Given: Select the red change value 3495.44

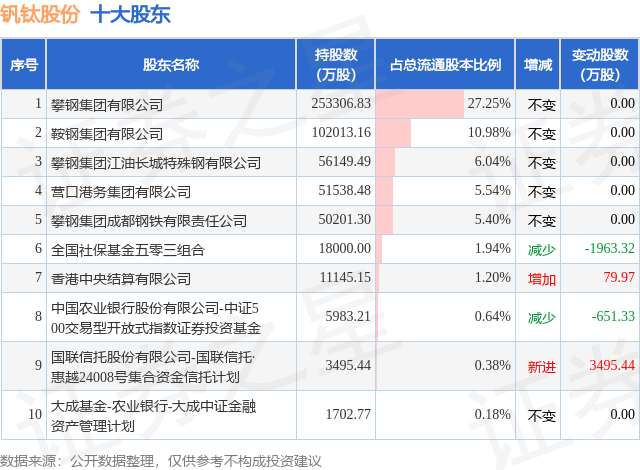Looking at the screenshot, I should coord(612,365).
